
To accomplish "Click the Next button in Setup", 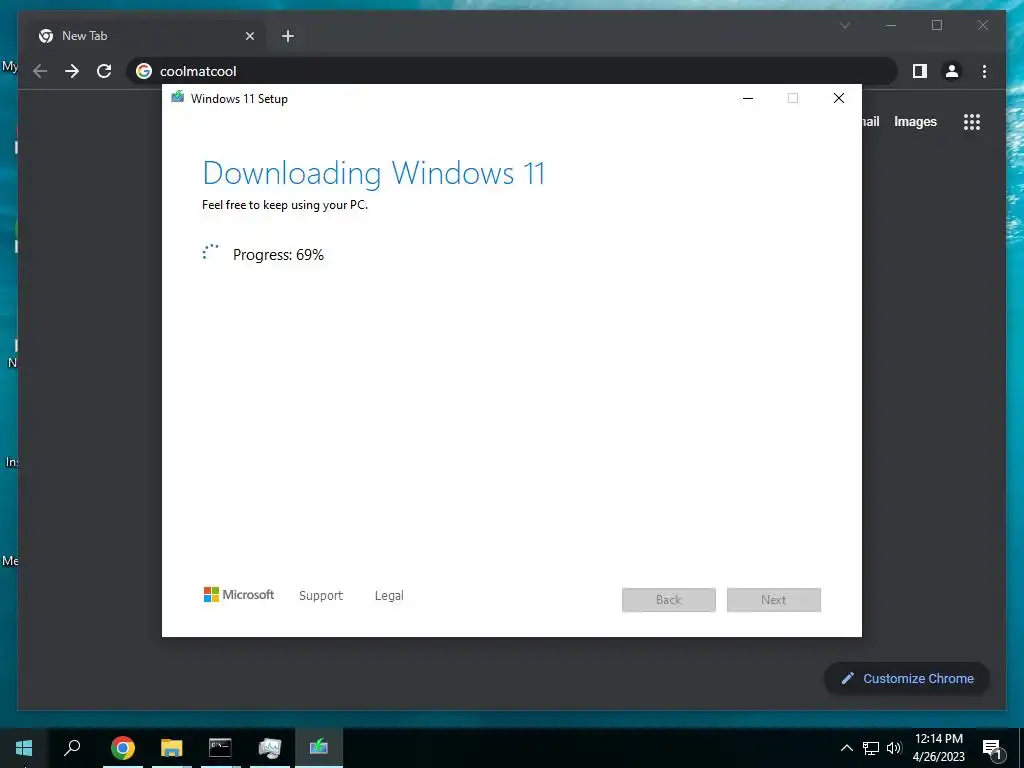I will [774, 600].
